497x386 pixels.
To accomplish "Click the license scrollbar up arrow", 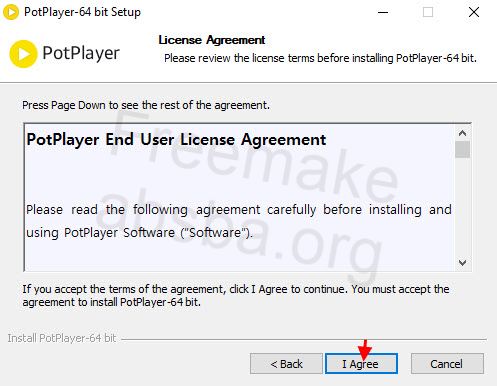I will point(462,133).
